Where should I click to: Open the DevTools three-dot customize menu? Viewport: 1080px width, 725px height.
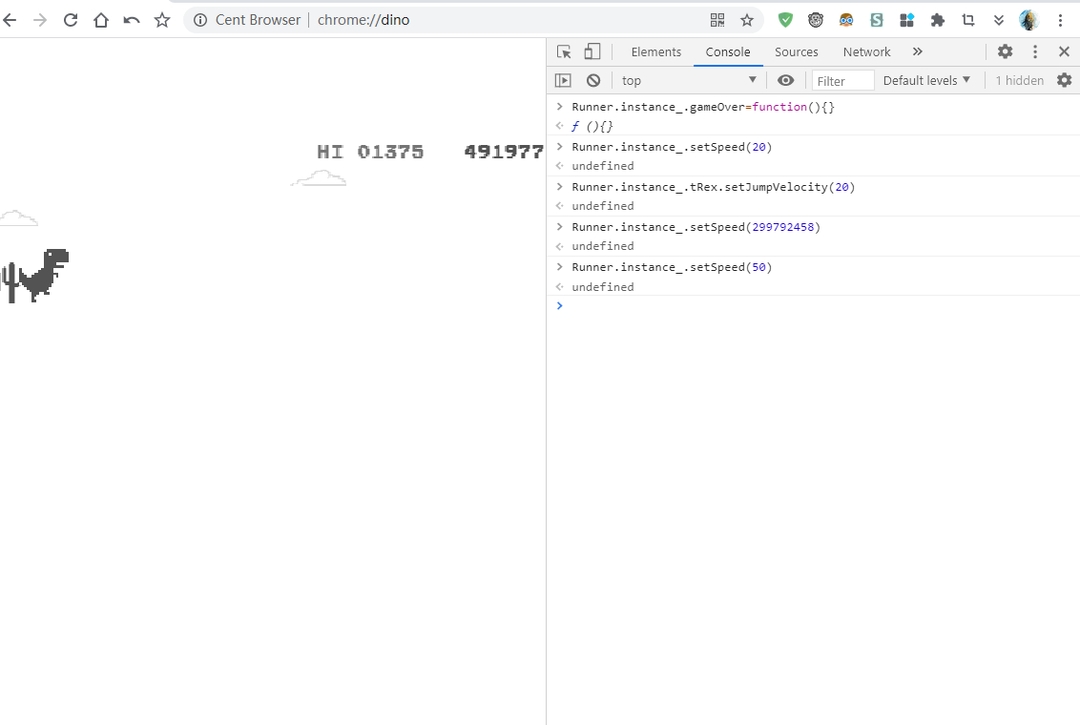click(1035, 52)
